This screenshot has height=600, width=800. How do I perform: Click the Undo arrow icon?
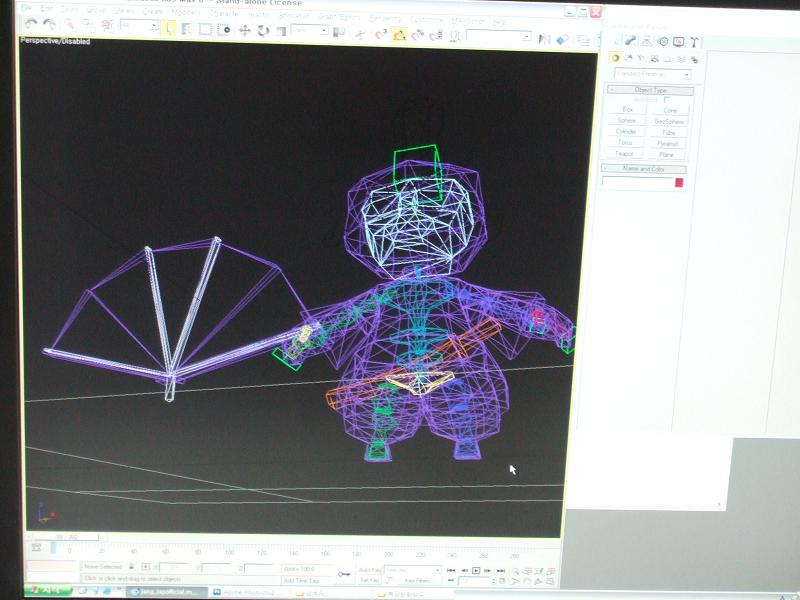32,24
